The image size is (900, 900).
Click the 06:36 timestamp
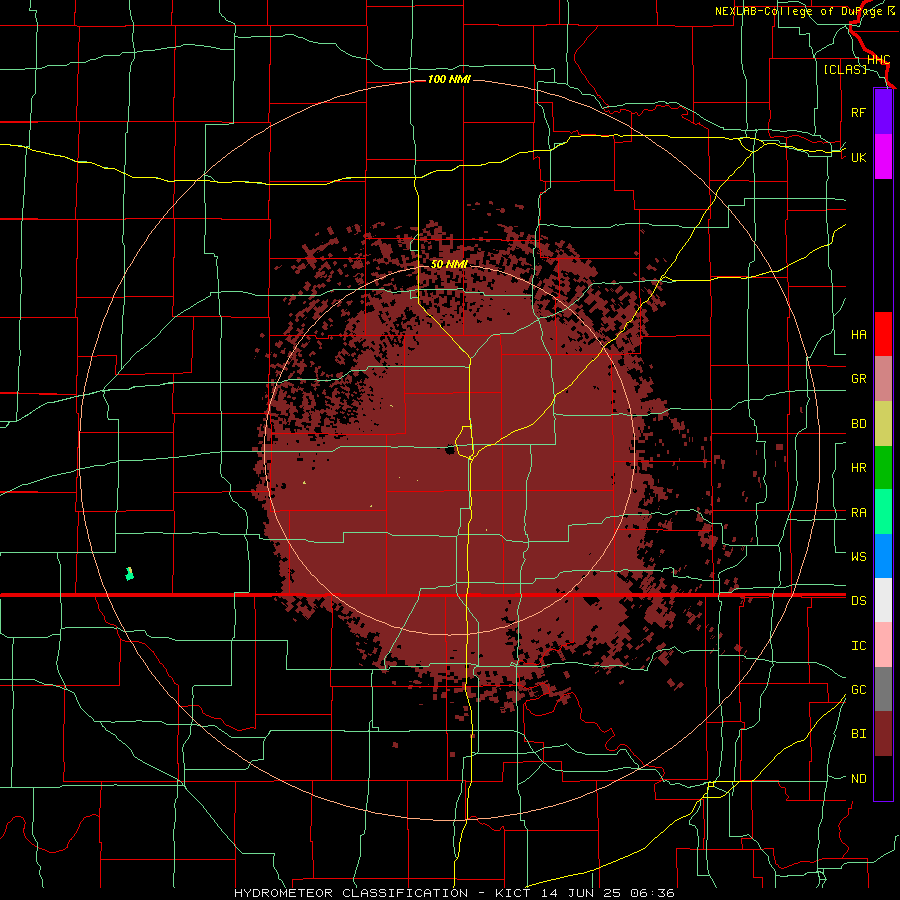coord(652,893)
